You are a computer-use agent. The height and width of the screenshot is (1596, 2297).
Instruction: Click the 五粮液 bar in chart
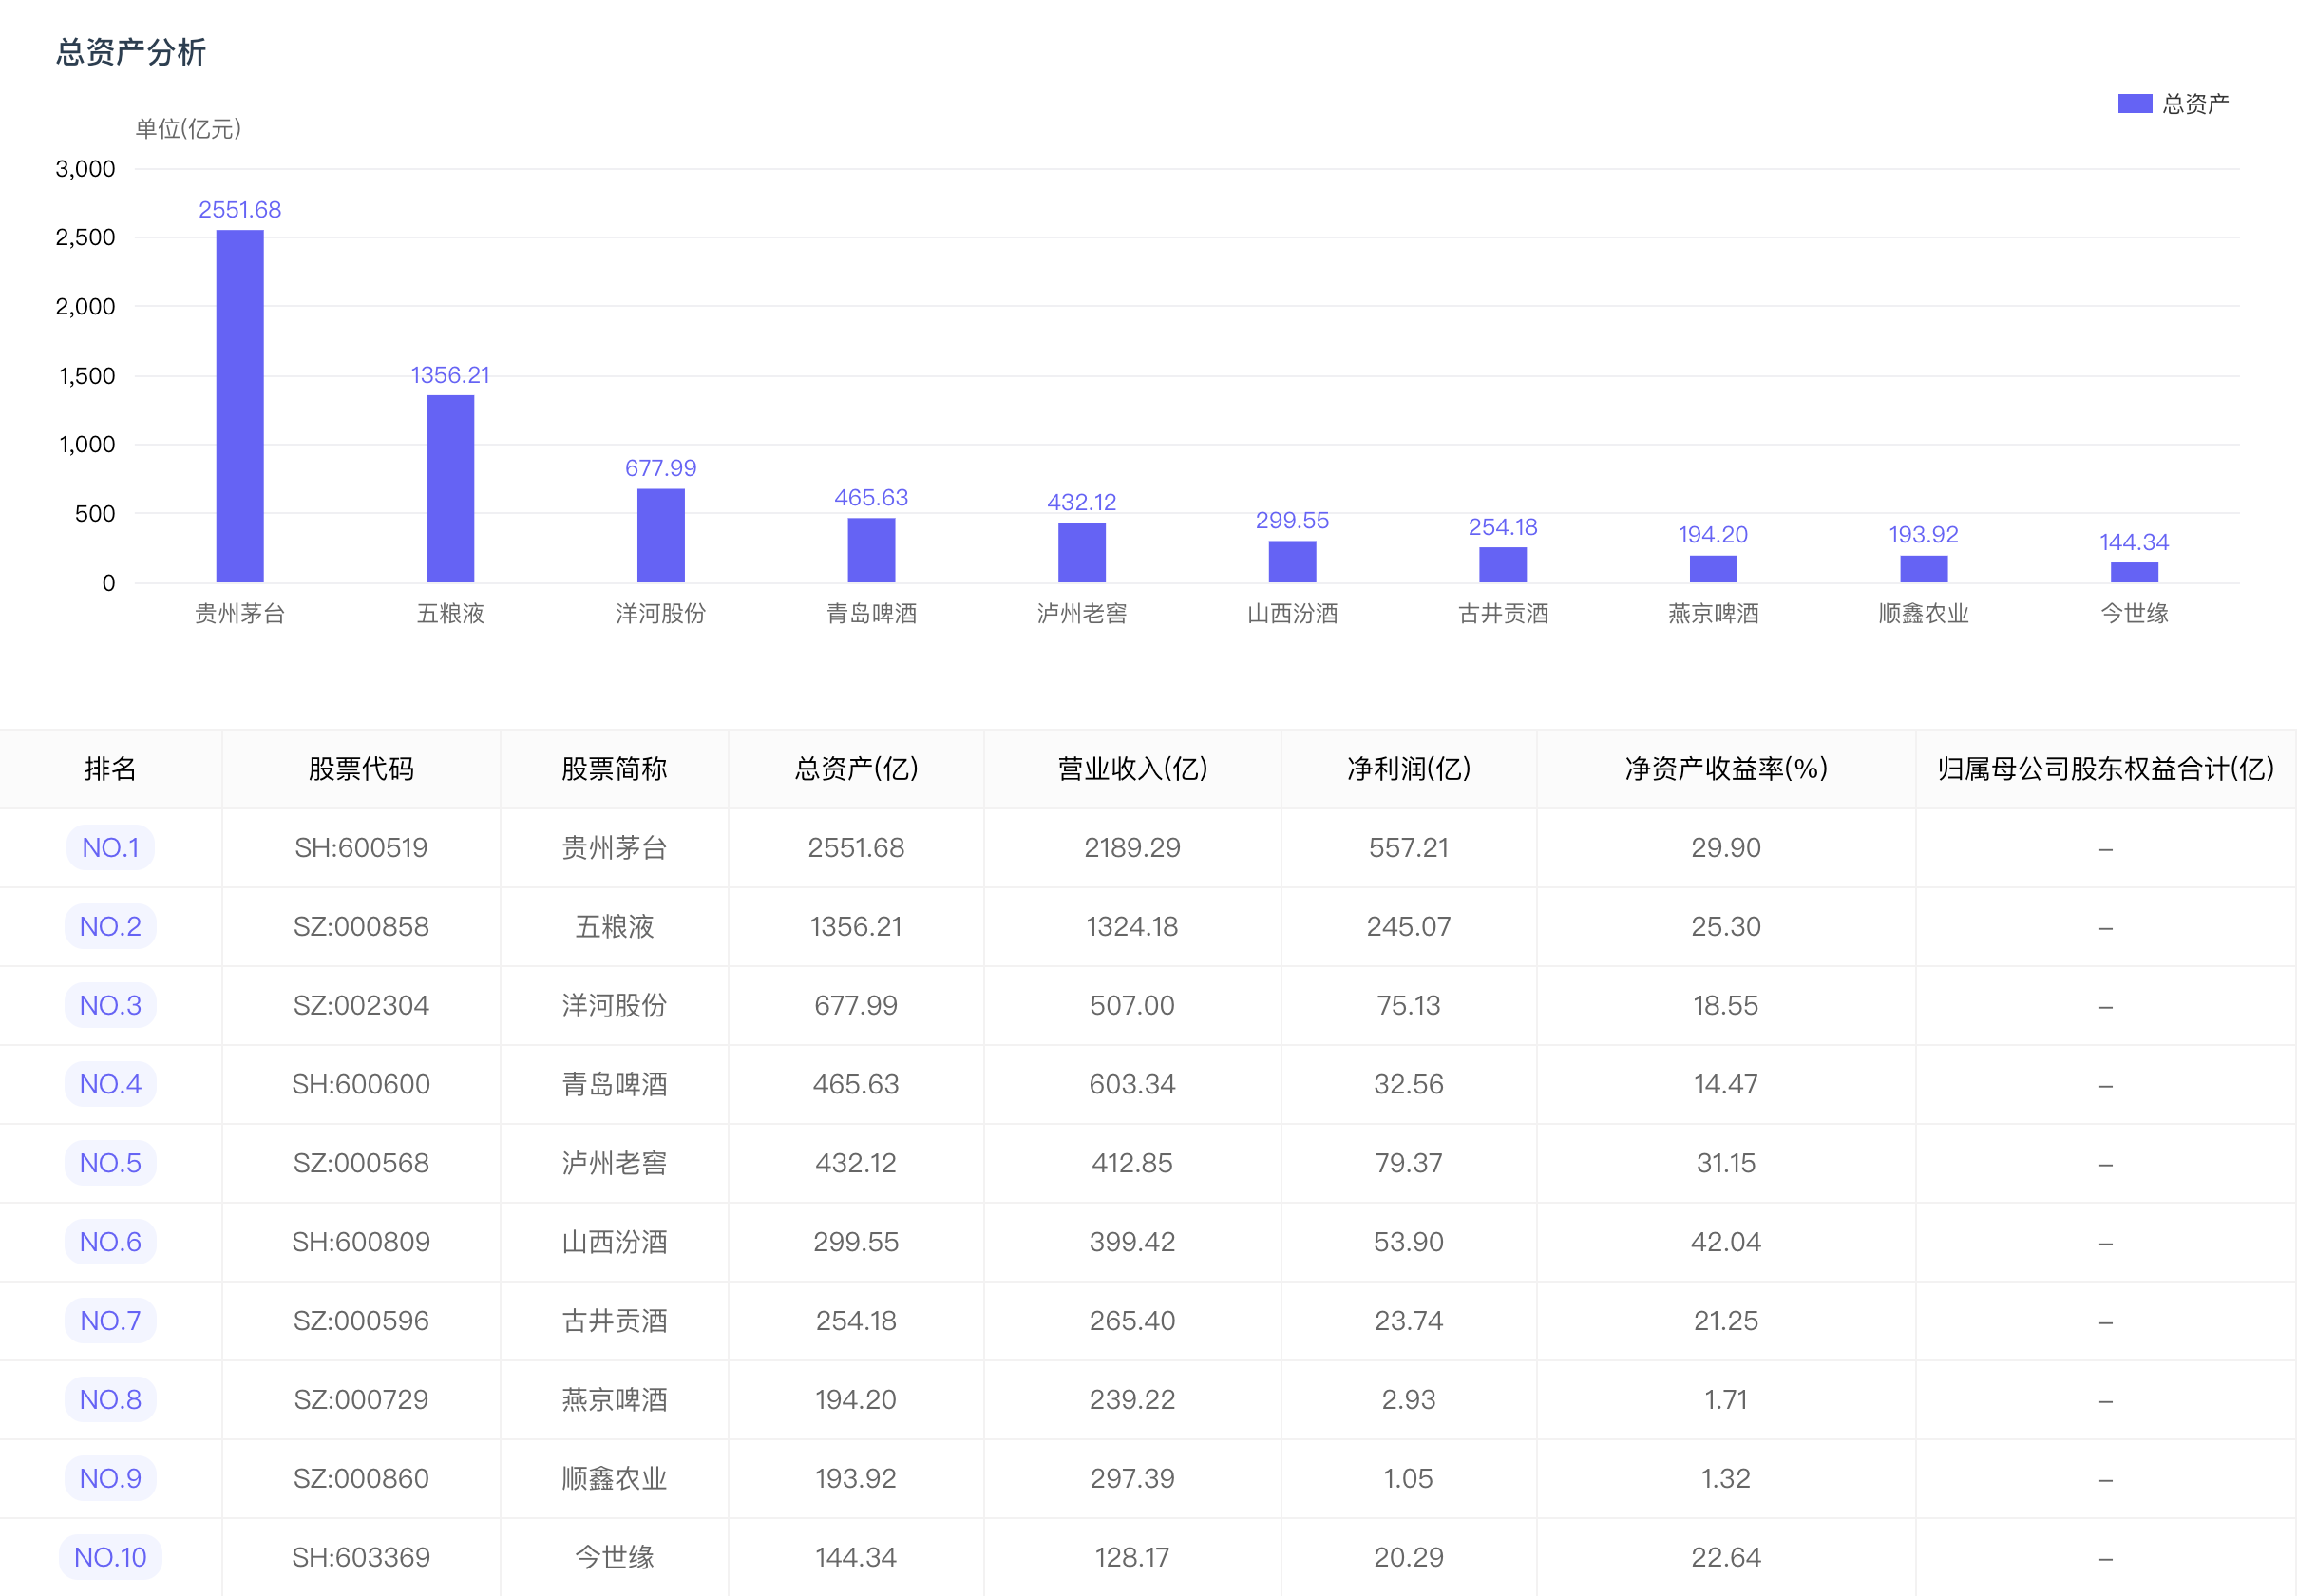451,489
